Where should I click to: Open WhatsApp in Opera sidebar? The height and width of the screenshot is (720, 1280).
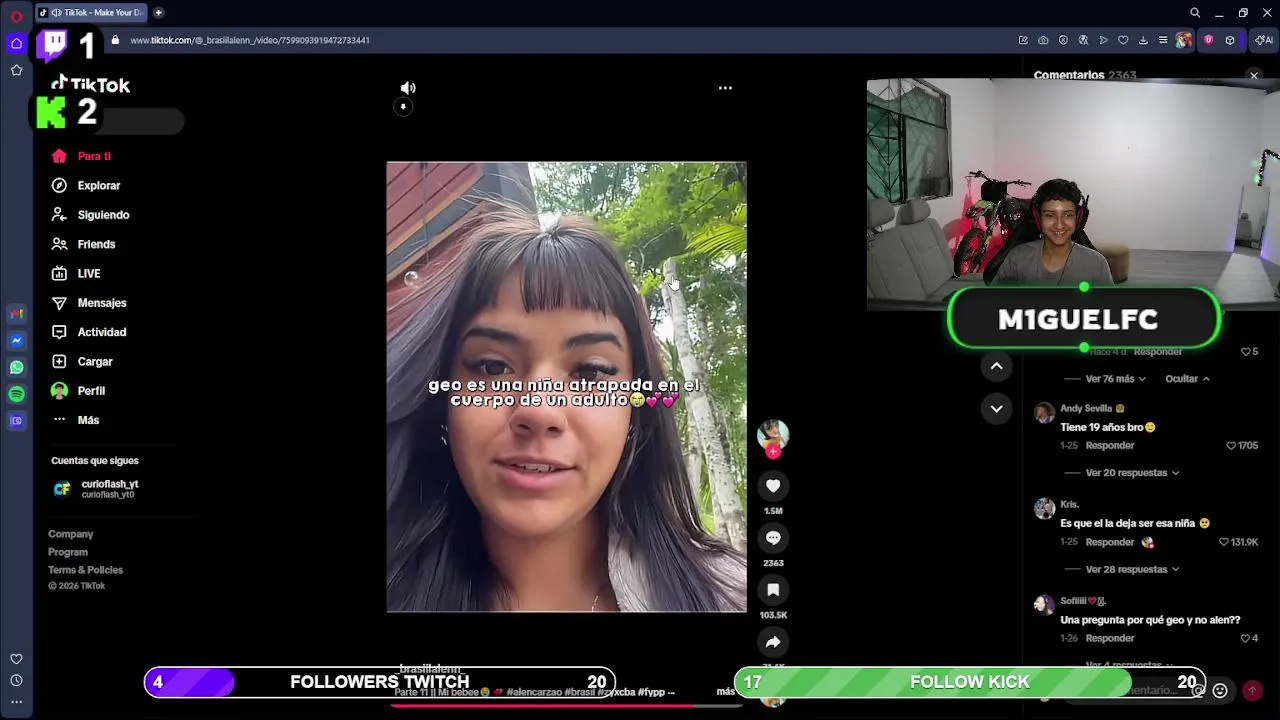tap(16, 367)
